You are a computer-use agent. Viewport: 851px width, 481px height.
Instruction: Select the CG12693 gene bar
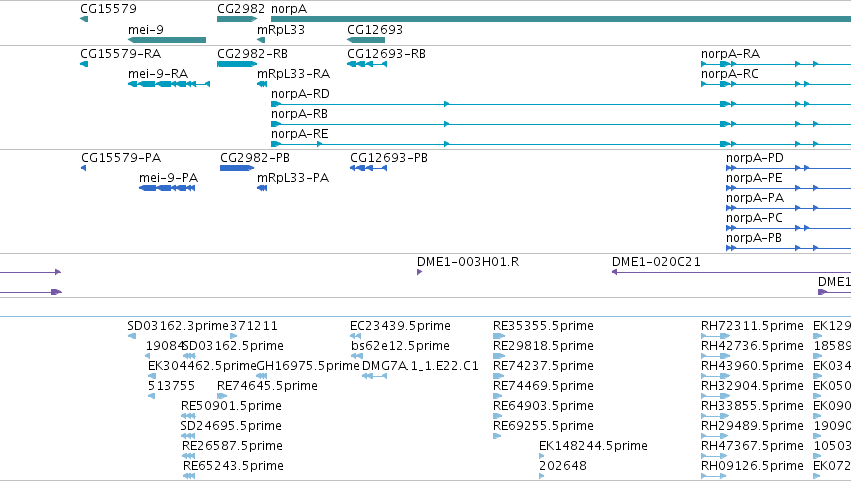[366, 40]
